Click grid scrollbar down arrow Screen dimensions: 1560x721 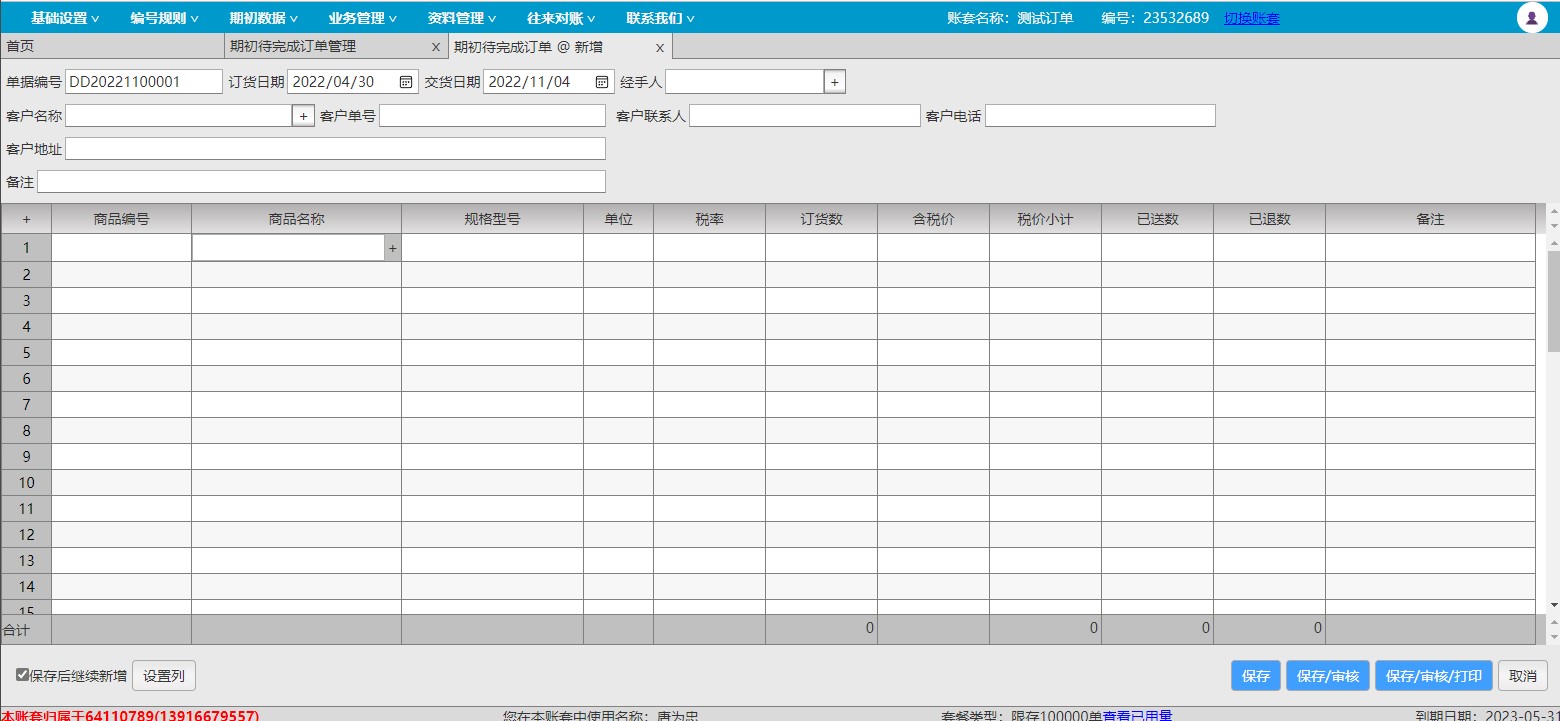[1553, 605]
